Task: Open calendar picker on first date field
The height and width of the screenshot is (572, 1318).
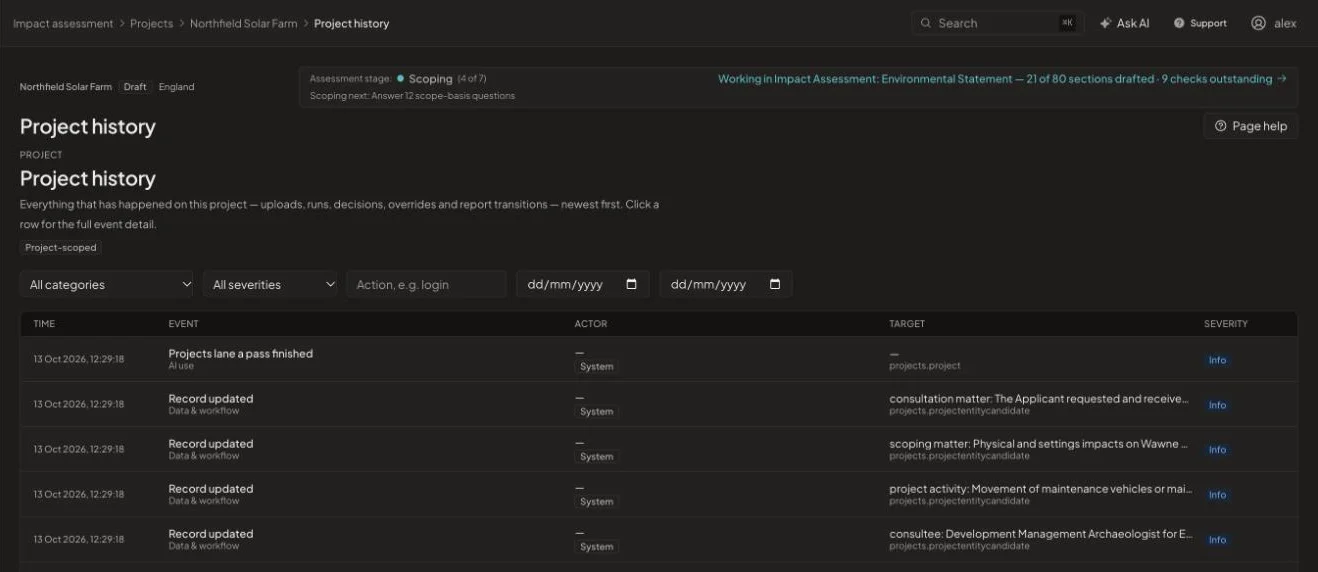Action: pos(631,284)
